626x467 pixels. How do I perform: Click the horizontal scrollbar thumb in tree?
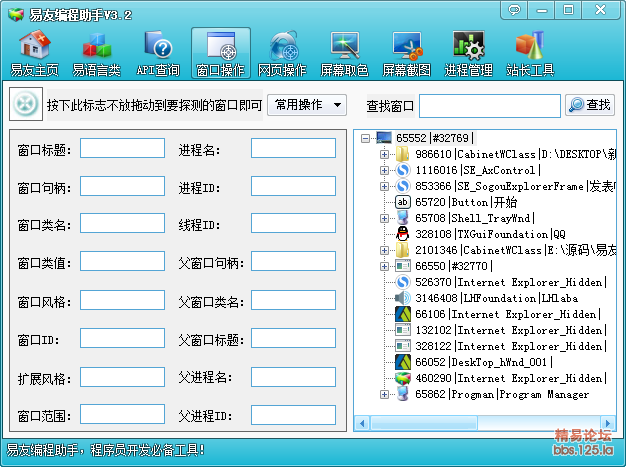click(424, 423)
